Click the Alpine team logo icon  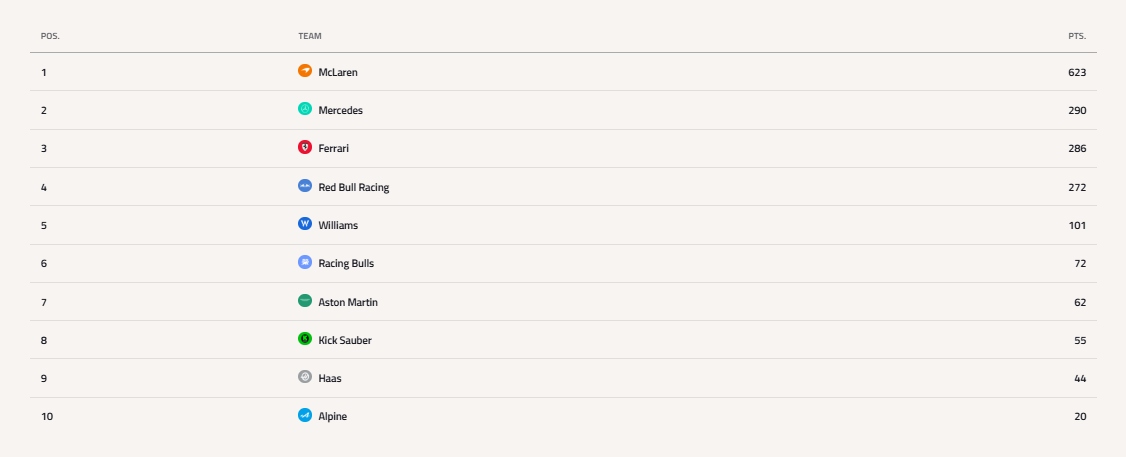[305, 415]
